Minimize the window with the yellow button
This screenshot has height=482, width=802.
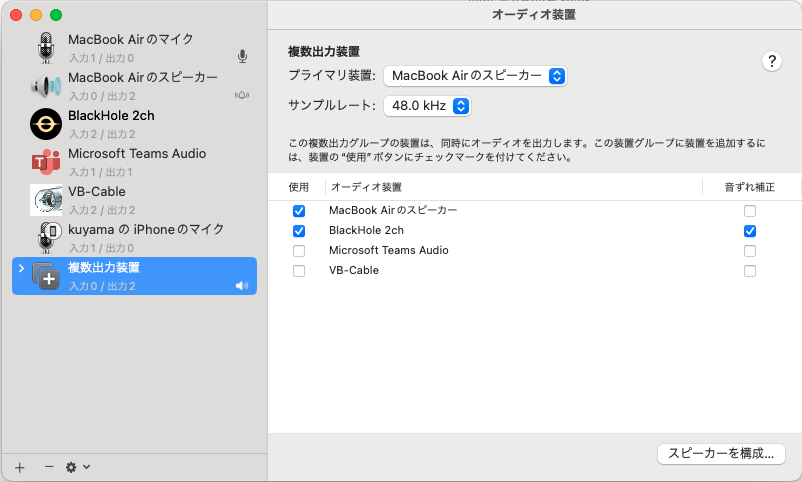[x=36, y=15]
